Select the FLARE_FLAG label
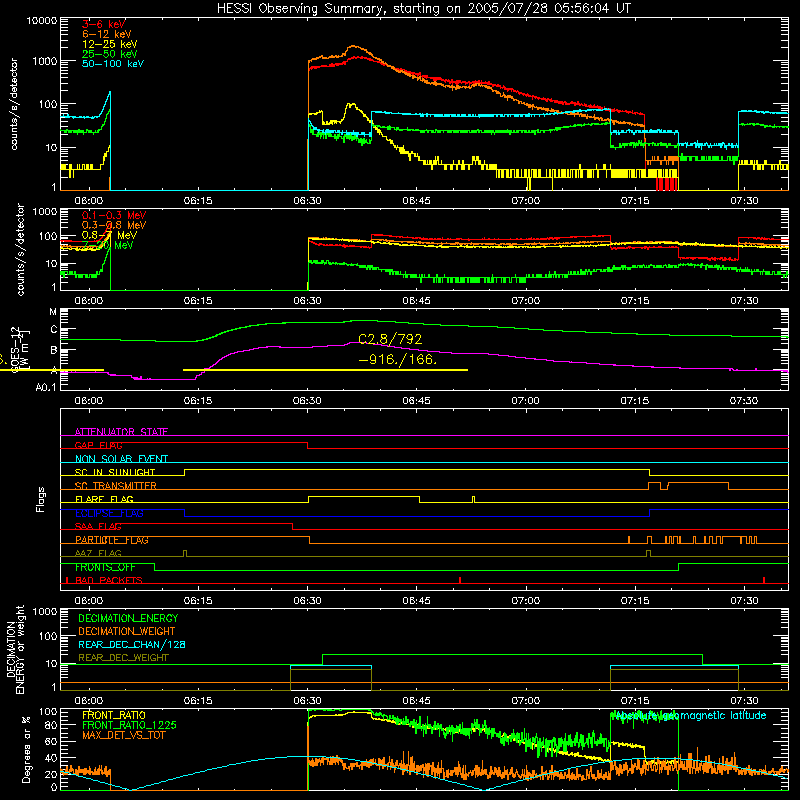 tap(104, 499)
